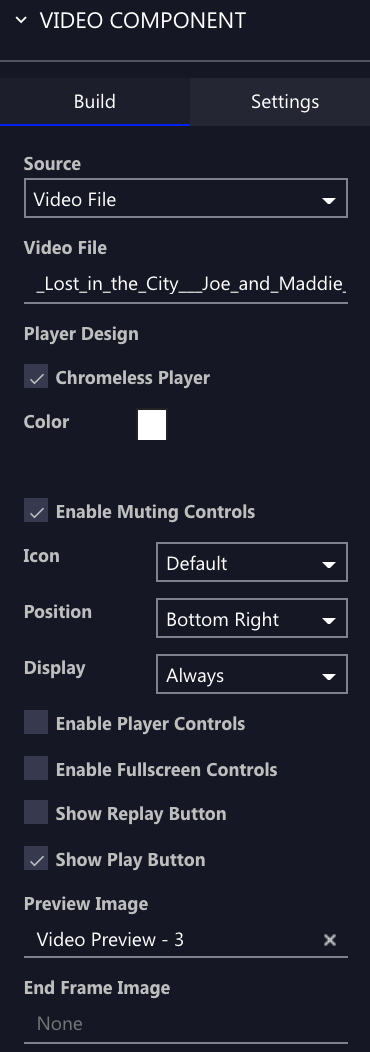
Task: Check the Enable Fullscreen Controls box
Action: 36,768
